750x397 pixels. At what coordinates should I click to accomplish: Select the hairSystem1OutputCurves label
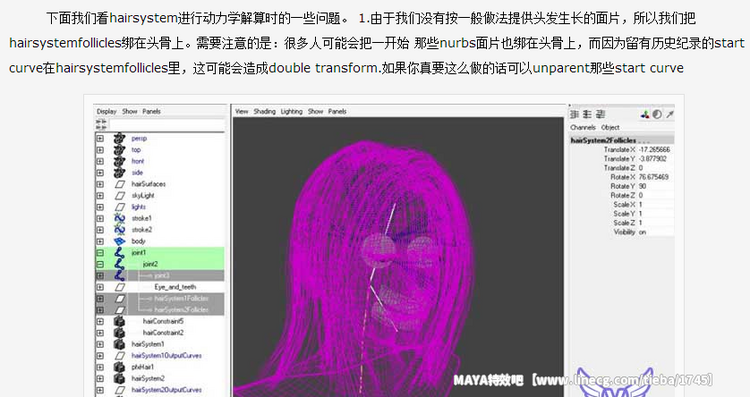166,356
